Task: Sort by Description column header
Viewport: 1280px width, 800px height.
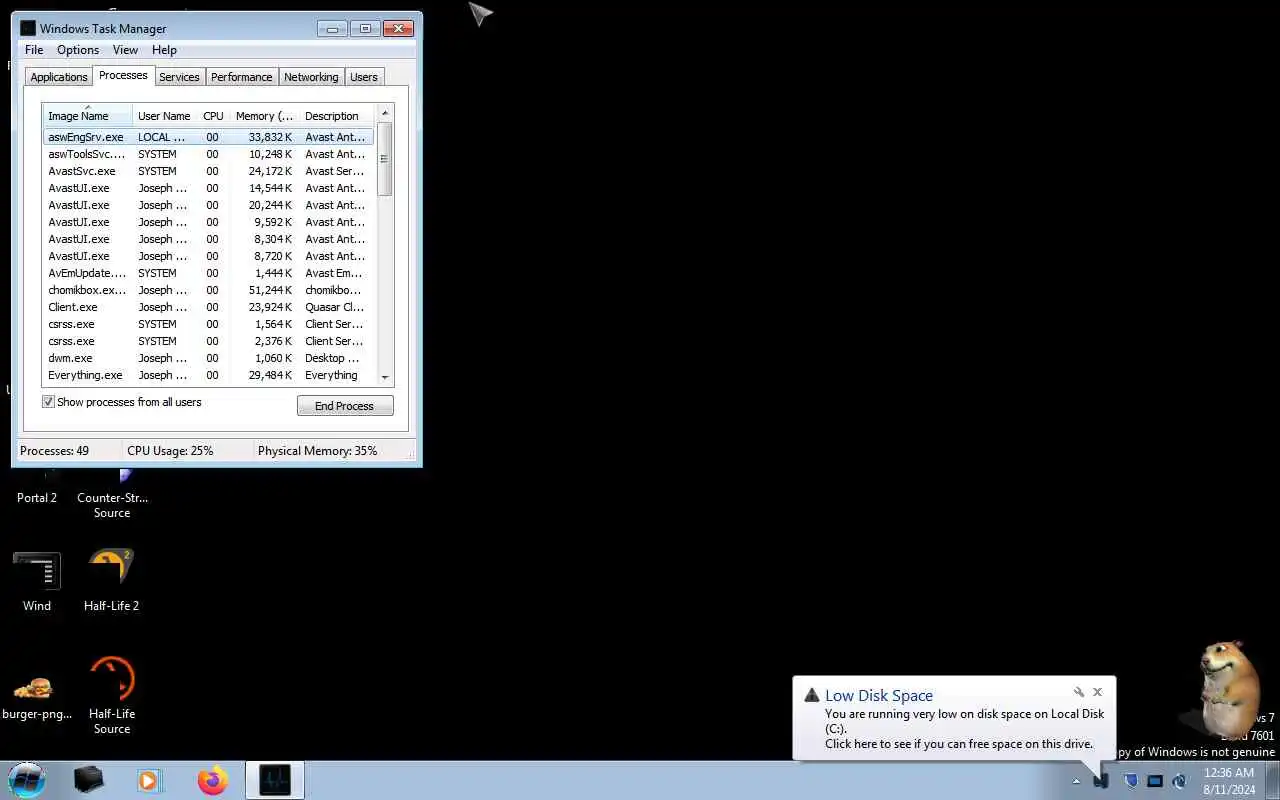Action: click(336, 116)
